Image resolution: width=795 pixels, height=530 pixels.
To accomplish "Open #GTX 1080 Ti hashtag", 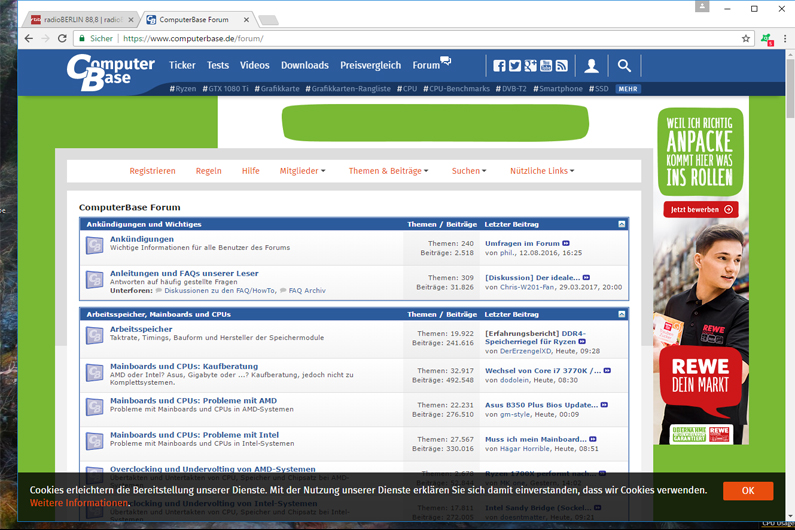I will coord(225,89).
